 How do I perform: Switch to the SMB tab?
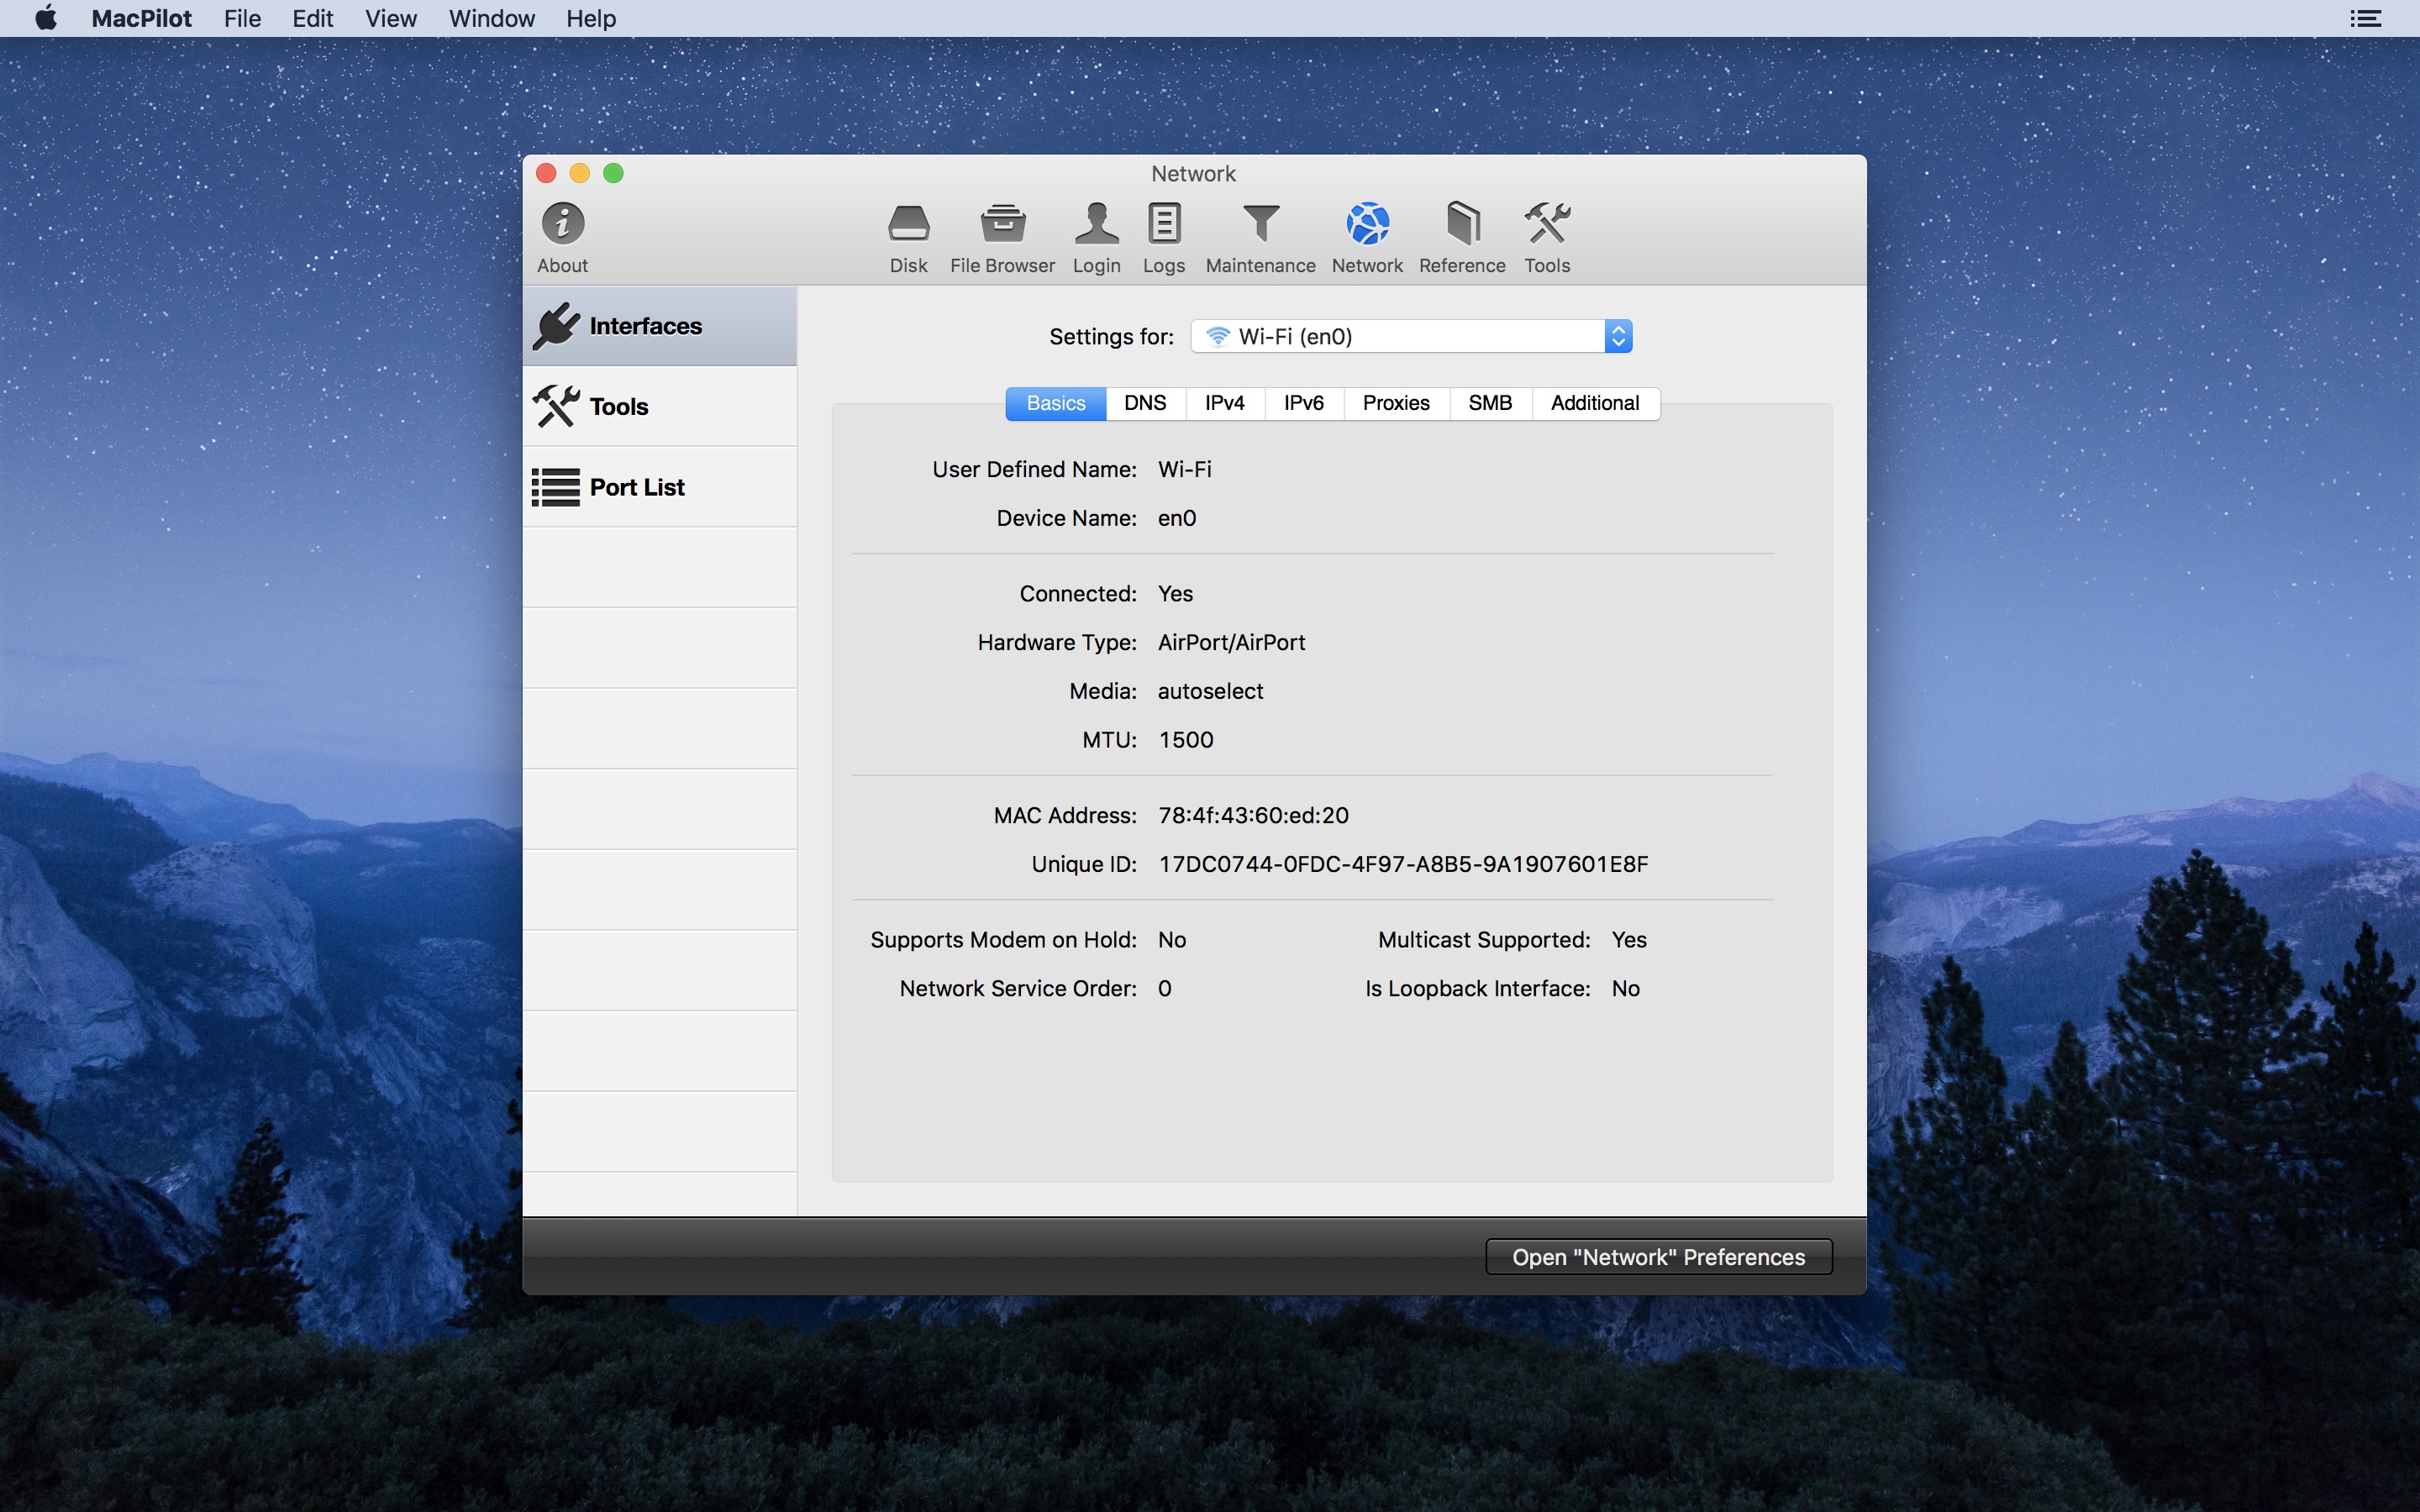(x=1490, y=403)
